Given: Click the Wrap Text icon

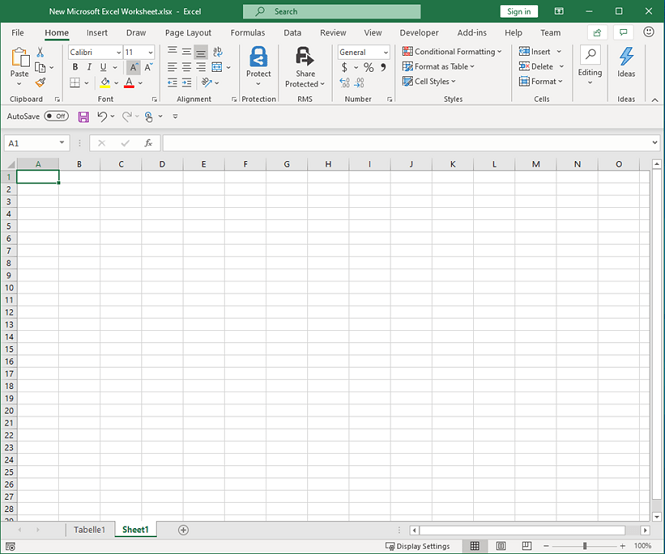Looking at the screenshot, I should click(x=218, y=52).
